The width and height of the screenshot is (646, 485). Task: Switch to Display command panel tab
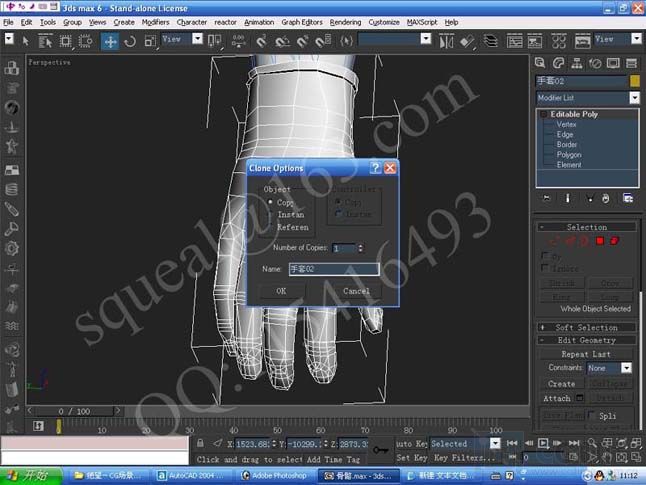613,63
